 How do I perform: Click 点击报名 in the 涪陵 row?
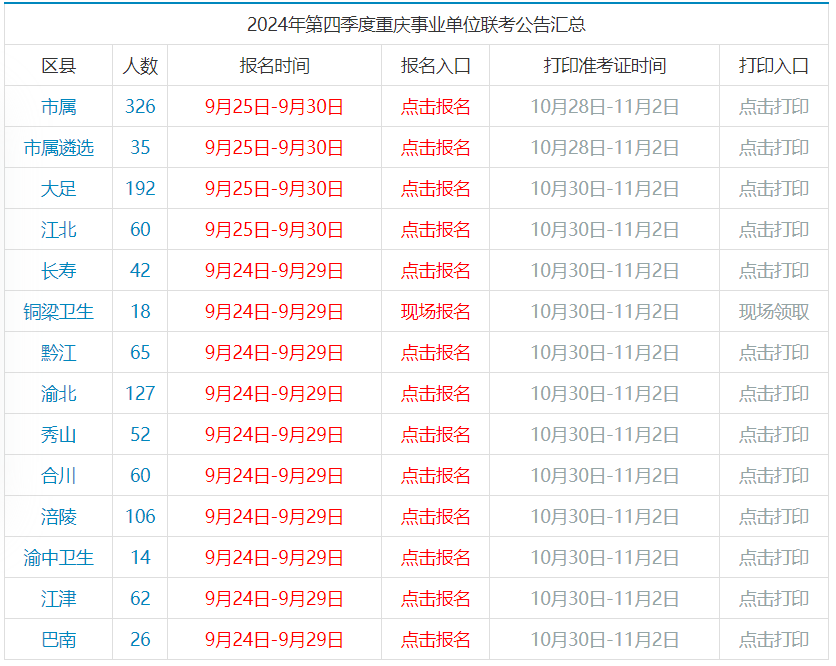(435, 517)
